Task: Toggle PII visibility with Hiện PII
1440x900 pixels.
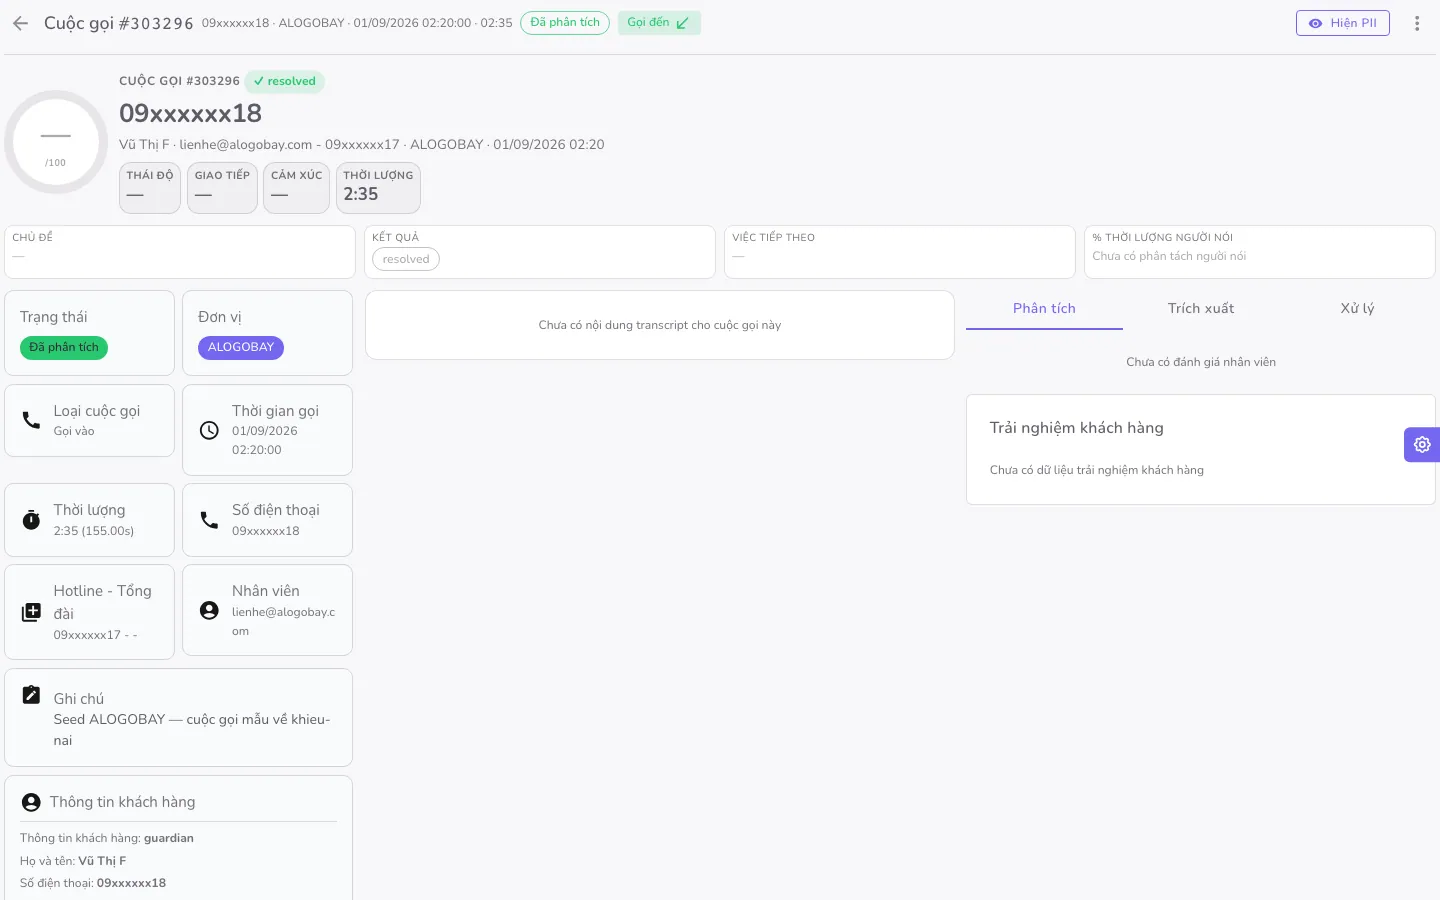Action: (1343, 23)
